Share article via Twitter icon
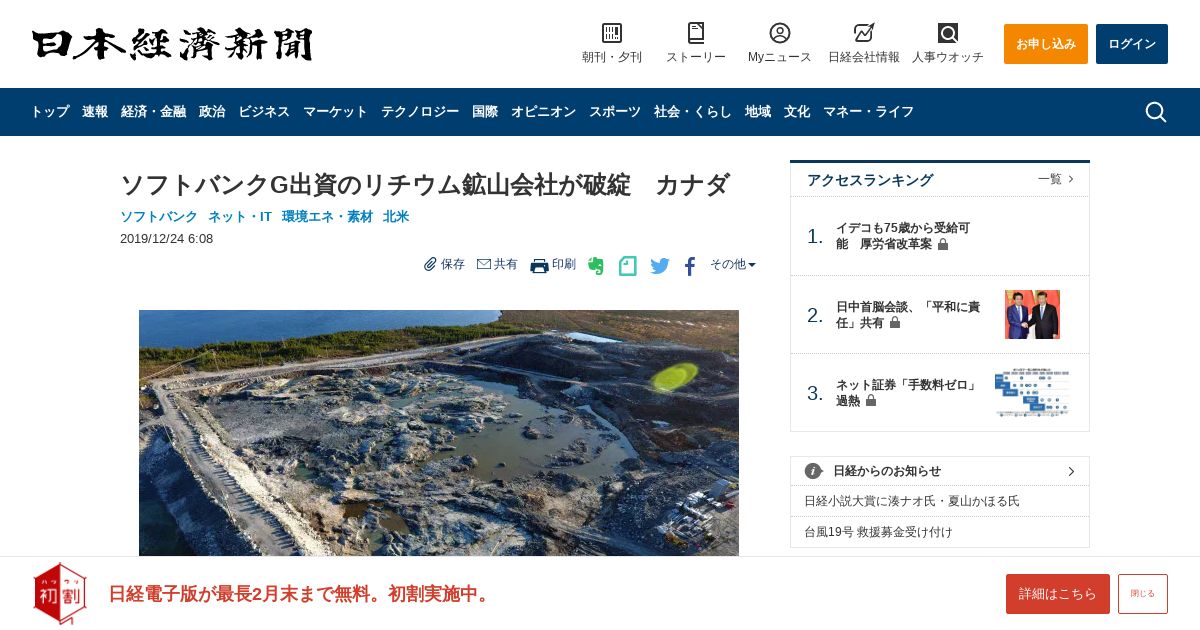 pyautogui.click(x=660, y=266)
